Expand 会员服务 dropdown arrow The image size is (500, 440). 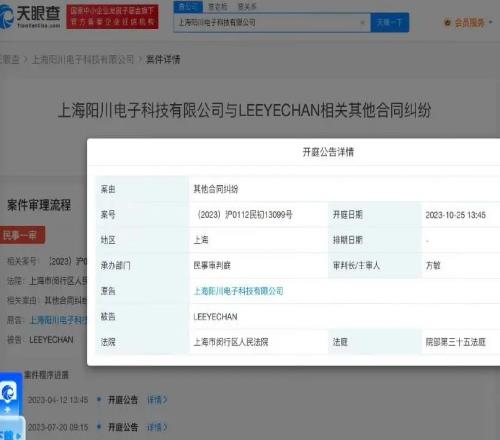[x=490, y=23]
